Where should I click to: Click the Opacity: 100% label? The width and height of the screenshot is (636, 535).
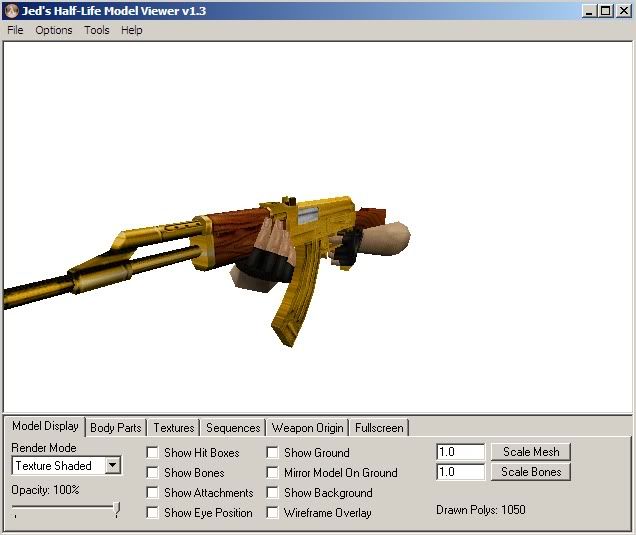(45, 490)
